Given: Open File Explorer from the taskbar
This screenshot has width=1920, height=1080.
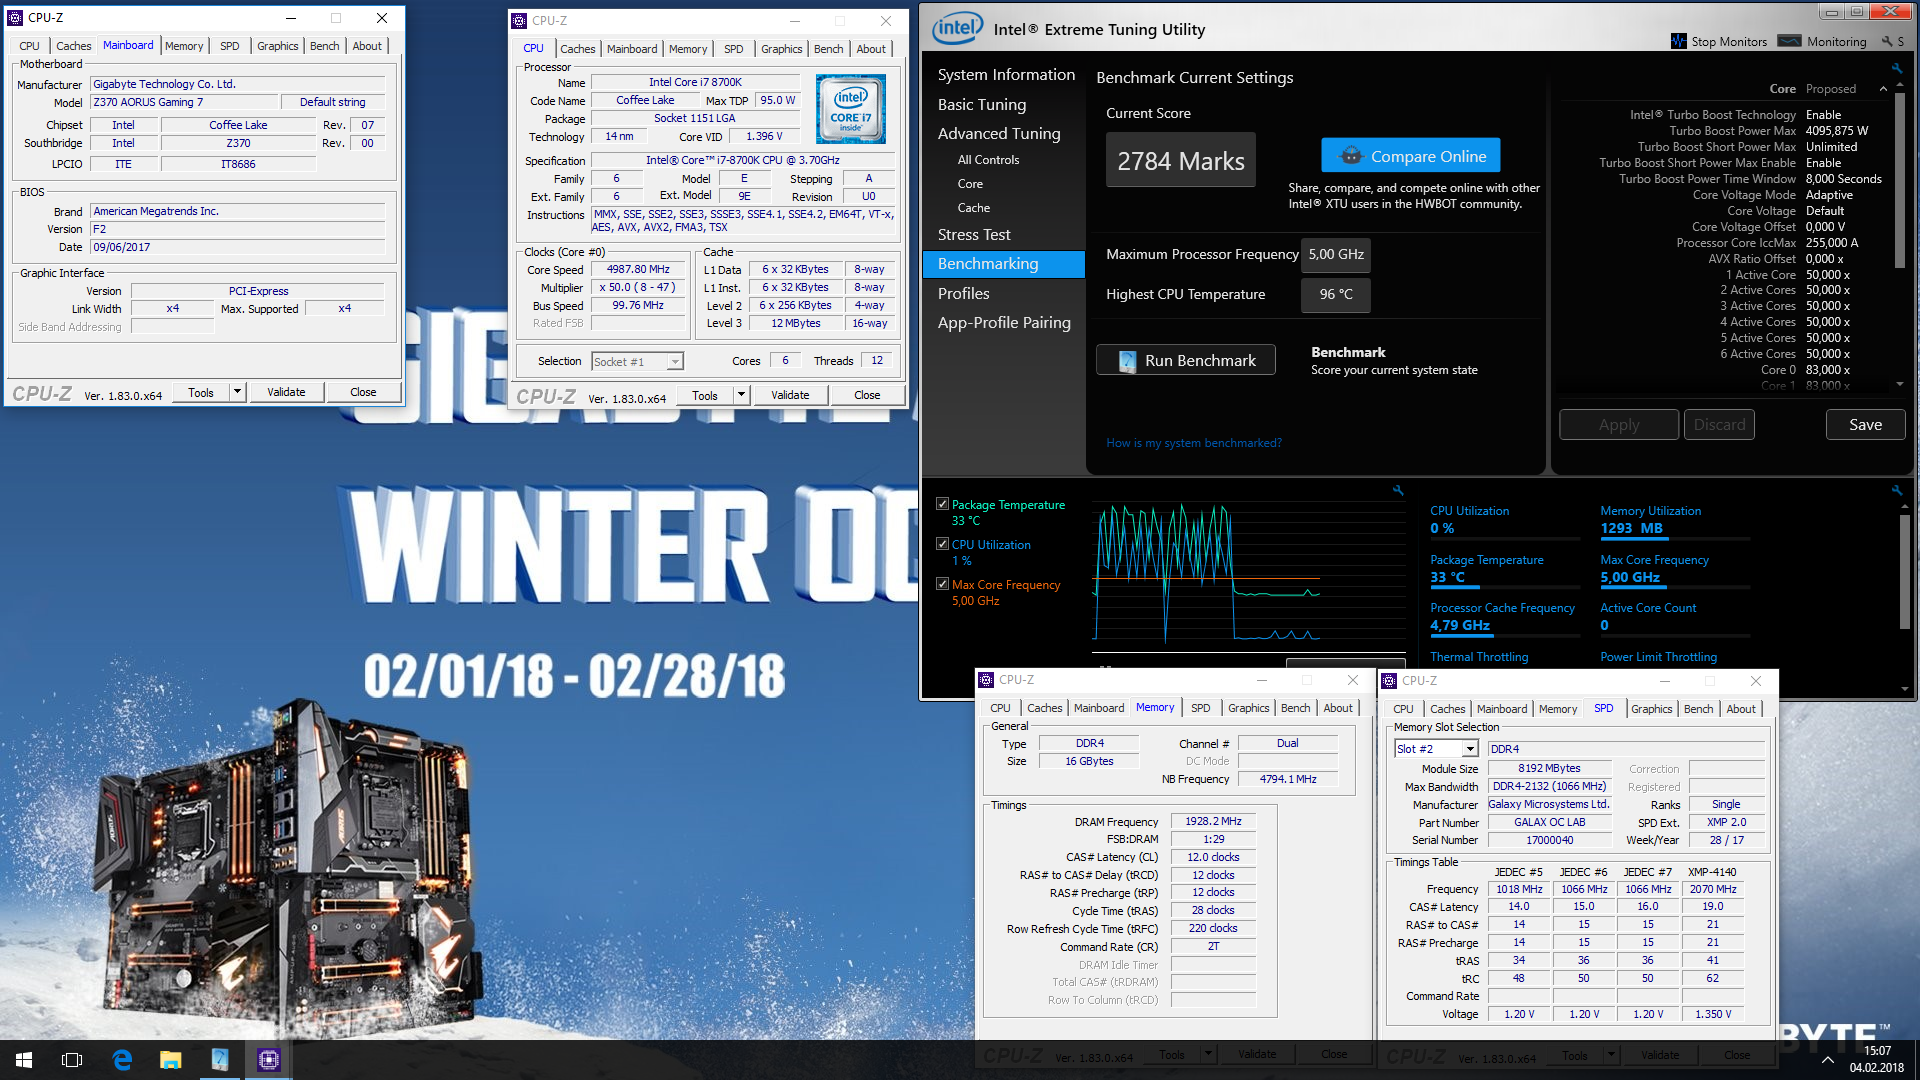Looking at the screenshot, I should point(170,1060).
